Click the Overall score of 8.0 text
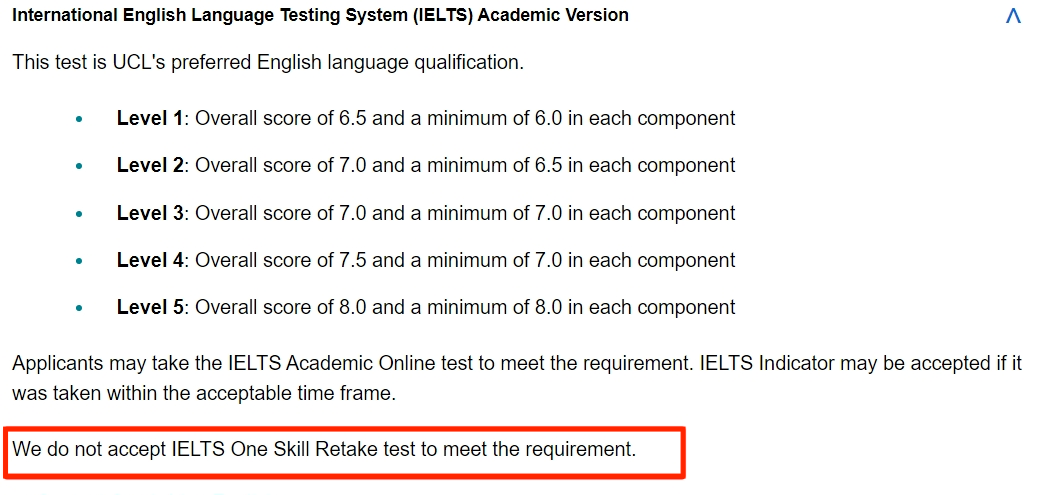 (281, 307)
